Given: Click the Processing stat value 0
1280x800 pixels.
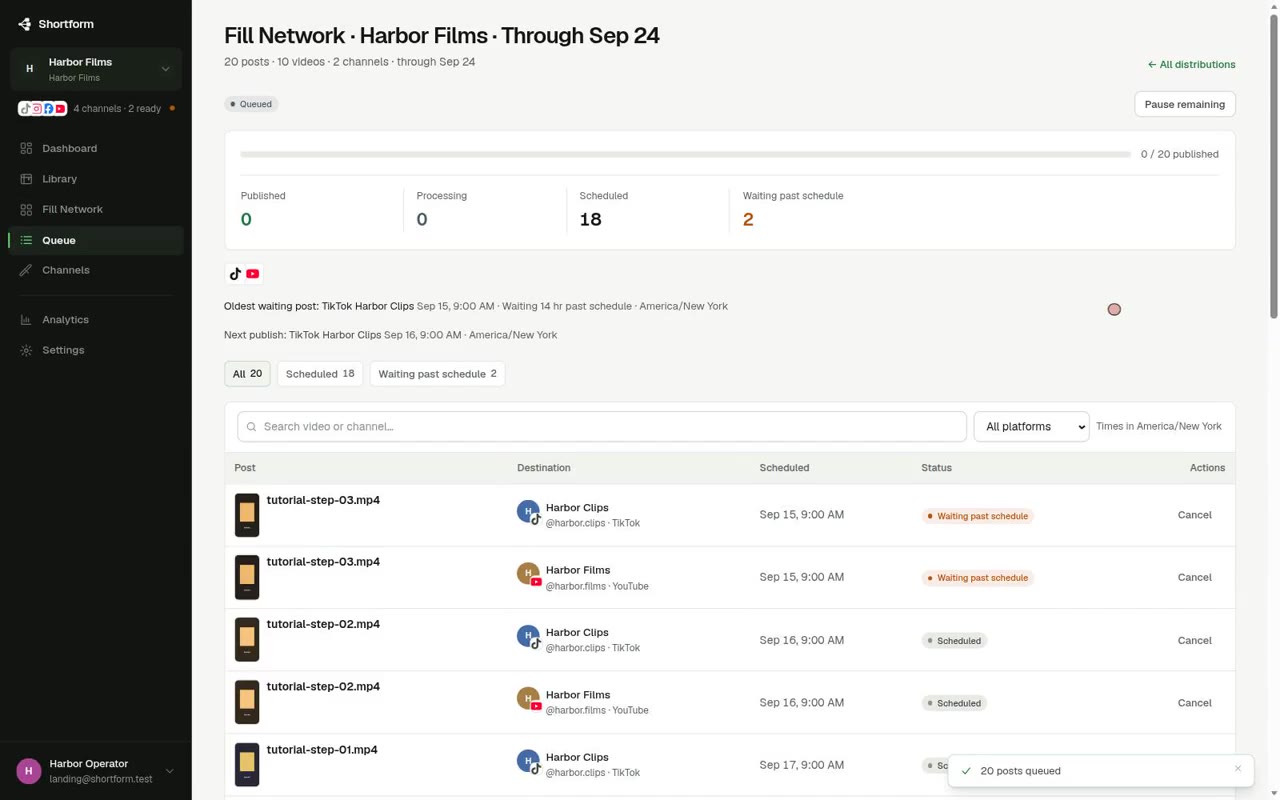Looking at the screenshot, I should tap(422, 219).
